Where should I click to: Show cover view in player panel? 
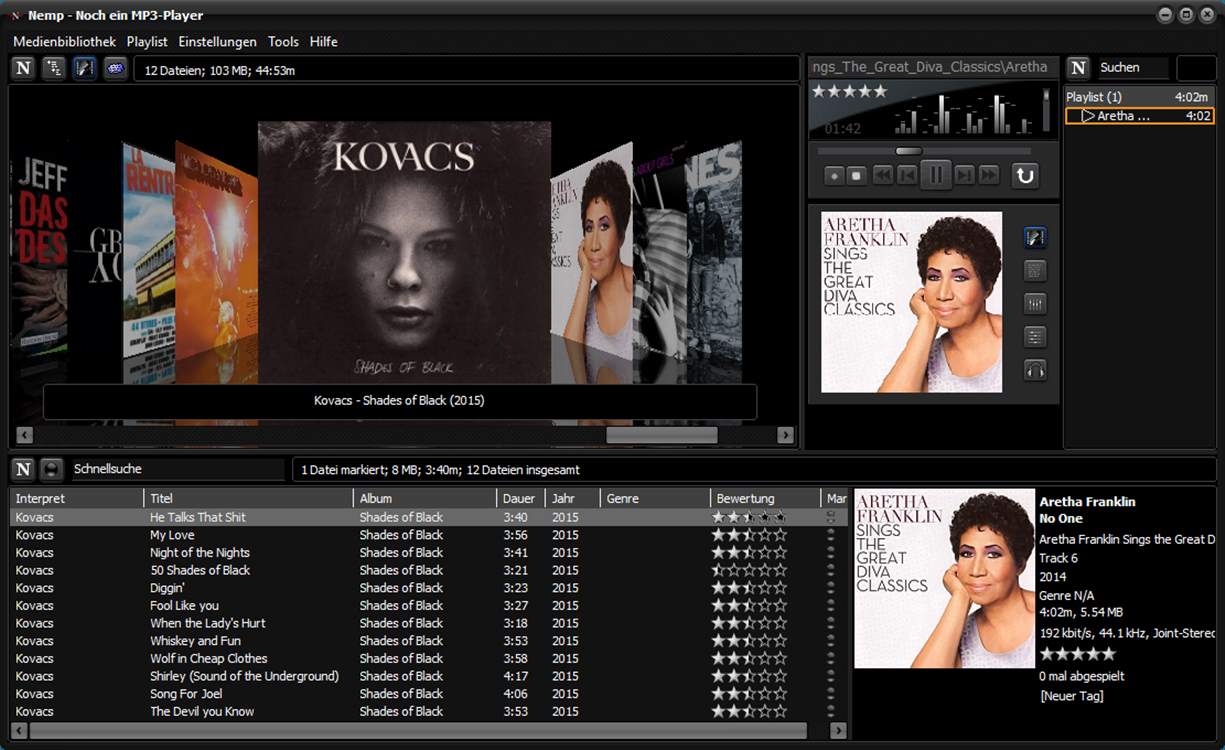click(x=1035, y=238)
